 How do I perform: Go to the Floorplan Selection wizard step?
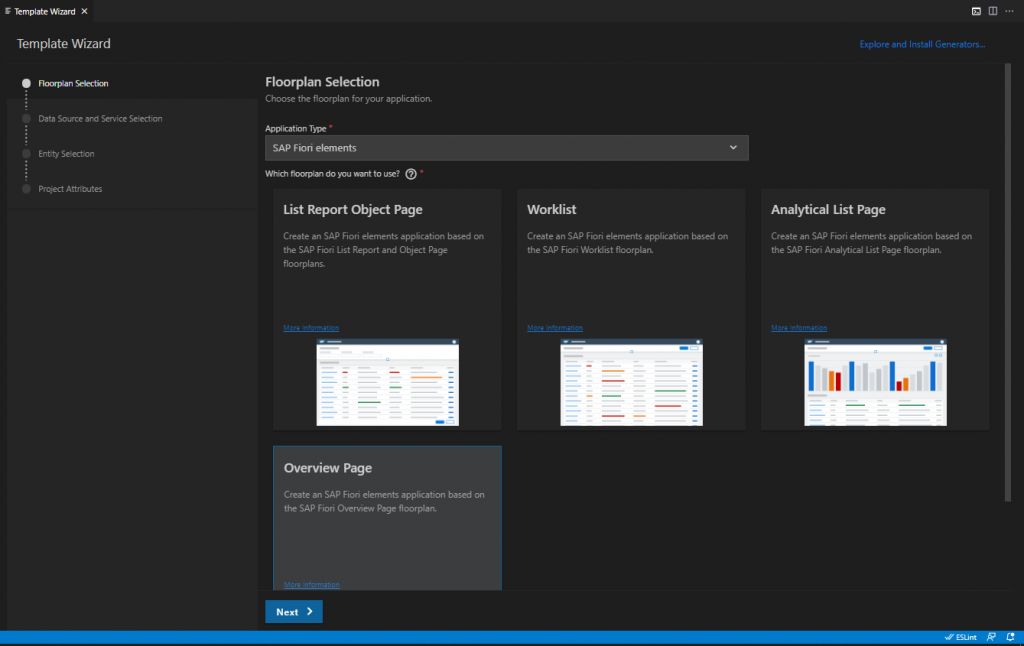(73, 84)
